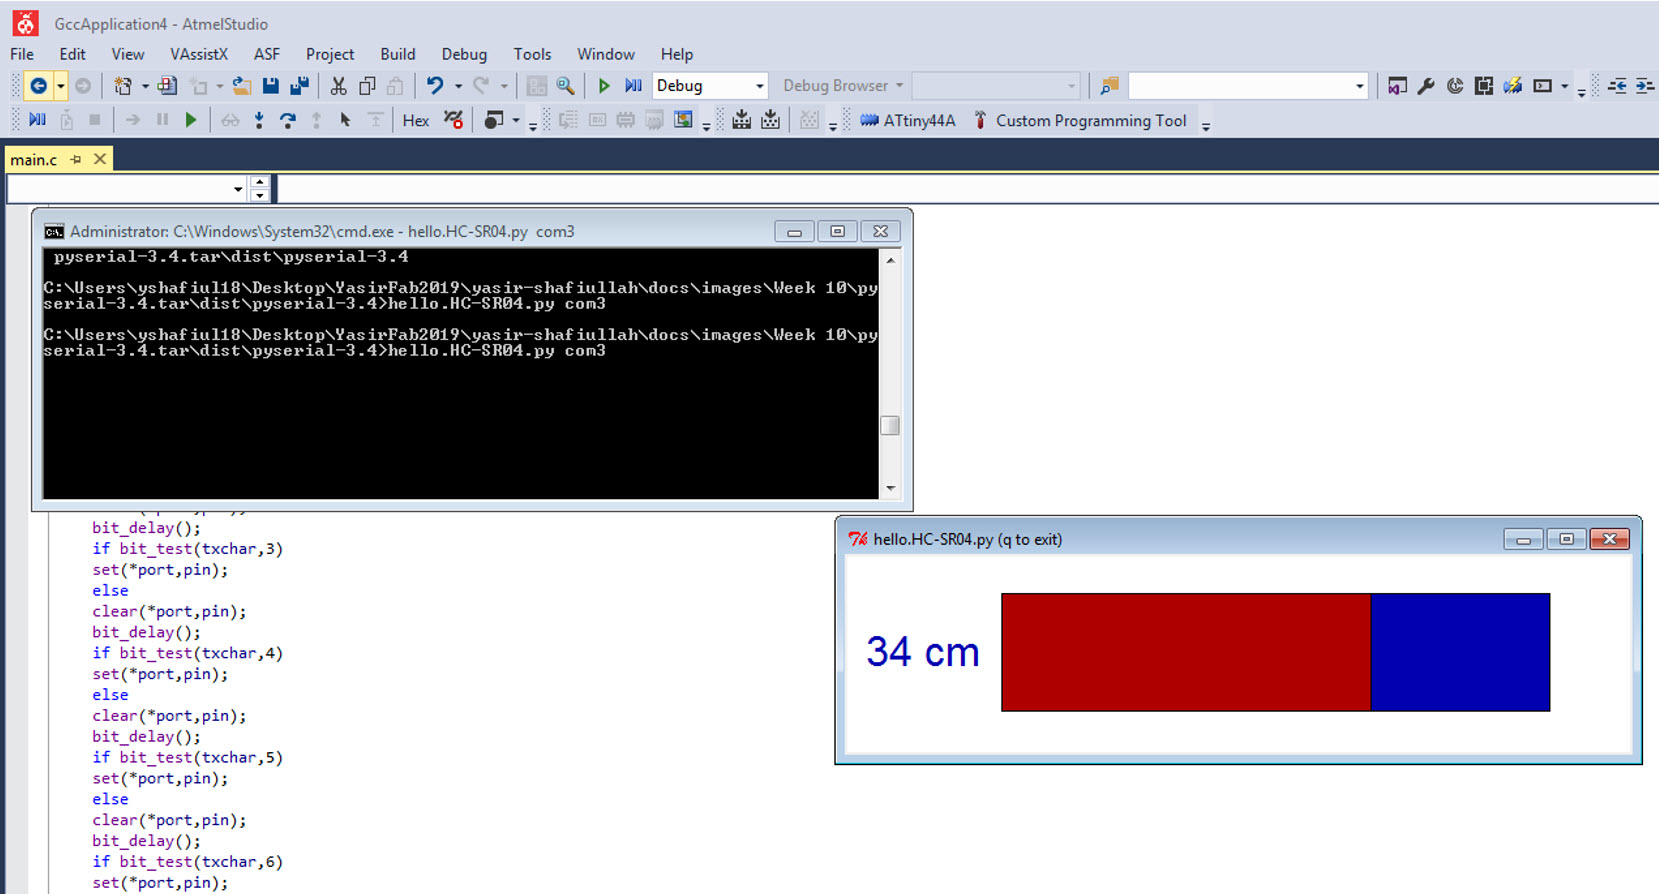
Task: Open the Help menu
Action: tap(676, 54)
